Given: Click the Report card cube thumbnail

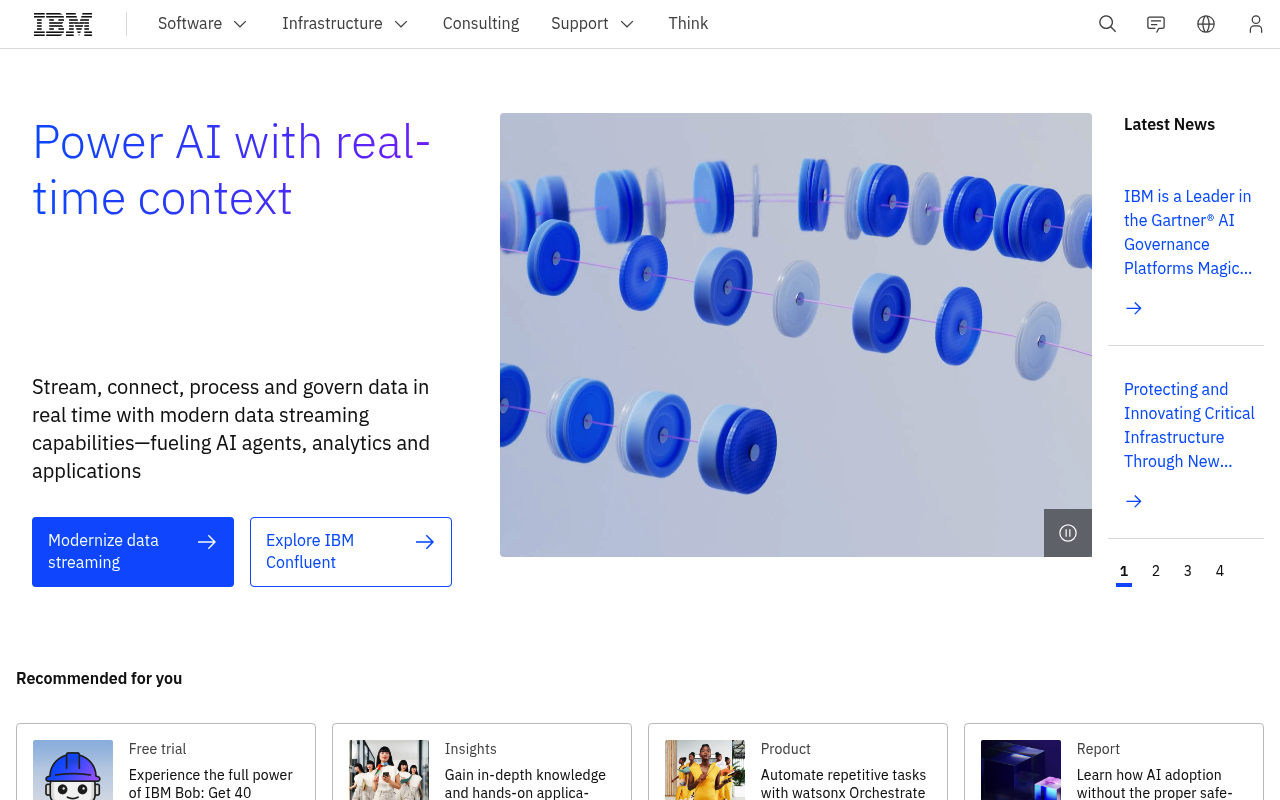Looking at the screenshot, I should point(1021,770).
